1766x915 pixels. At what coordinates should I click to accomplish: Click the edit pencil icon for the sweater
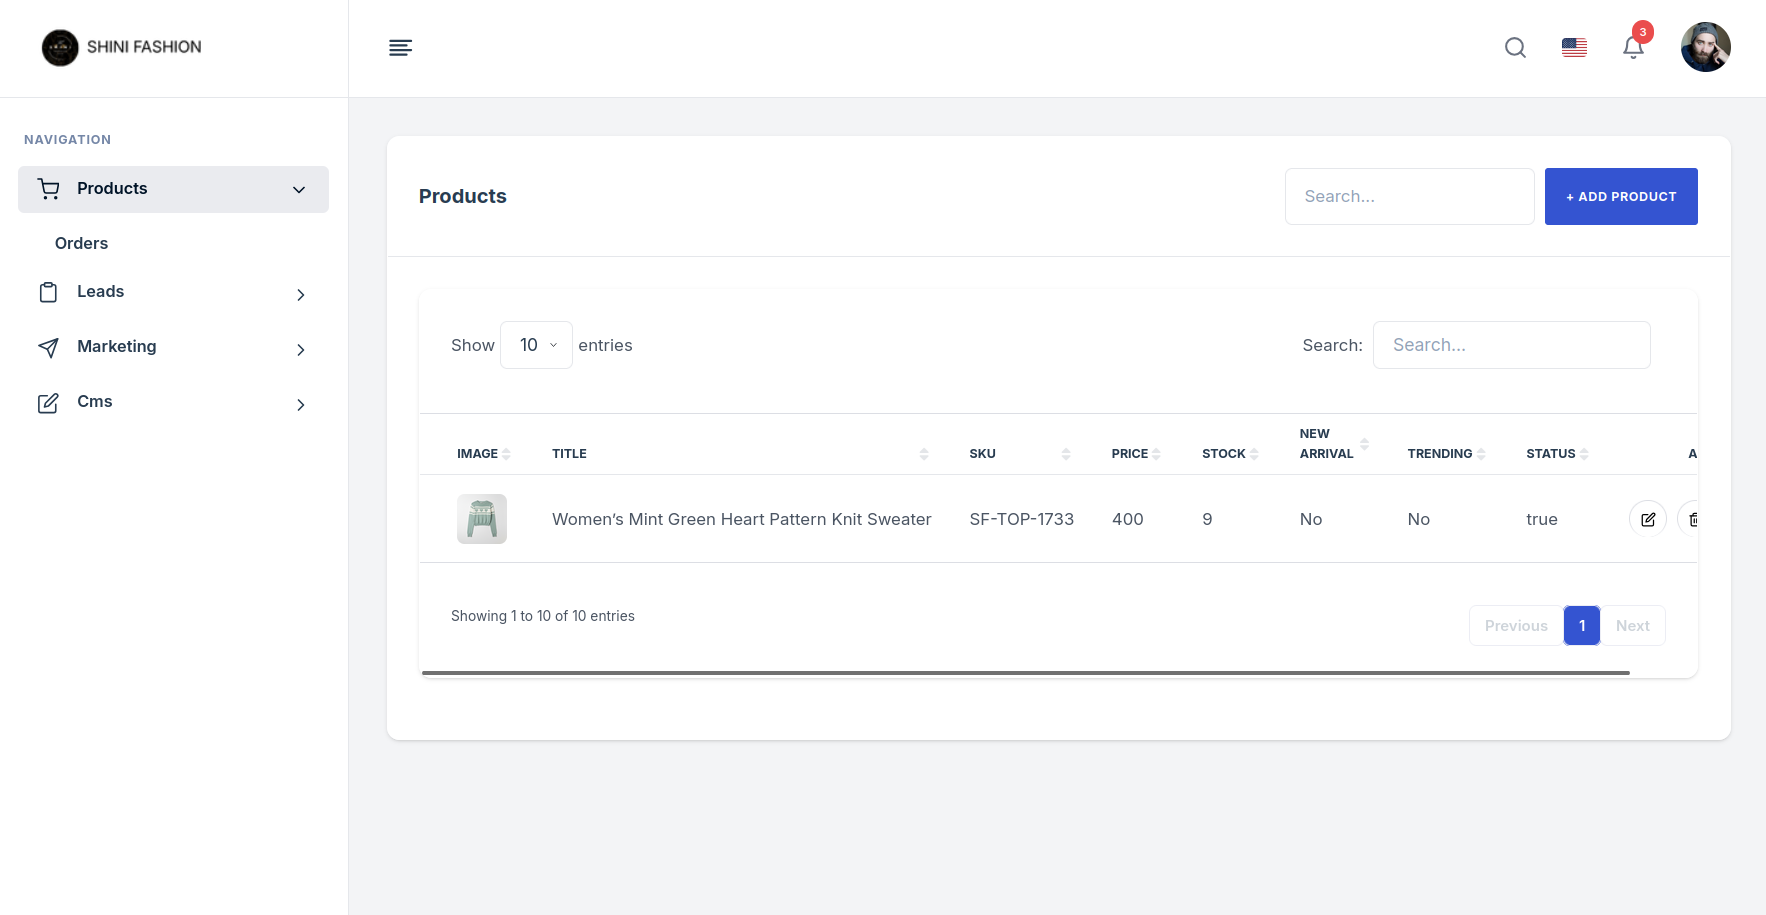pyautogui.click(x=1647, y=519)
